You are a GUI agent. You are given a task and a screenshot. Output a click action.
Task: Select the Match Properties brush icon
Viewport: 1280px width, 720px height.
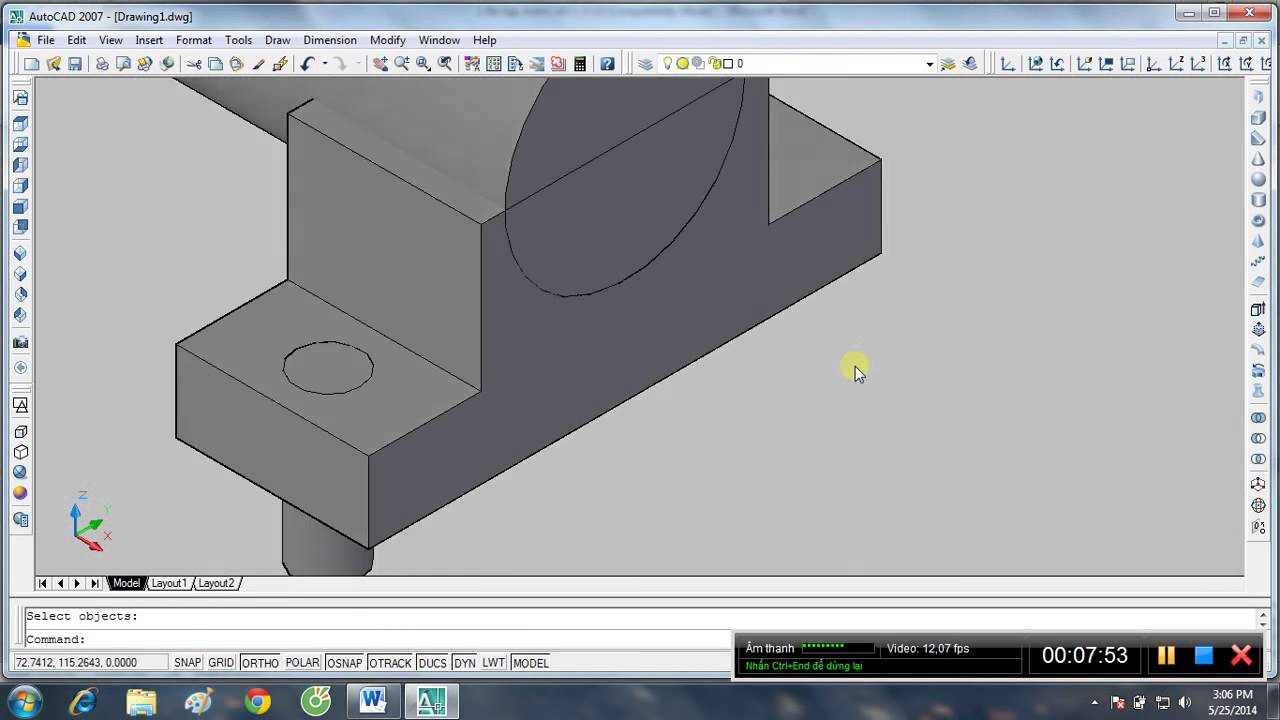258,64
